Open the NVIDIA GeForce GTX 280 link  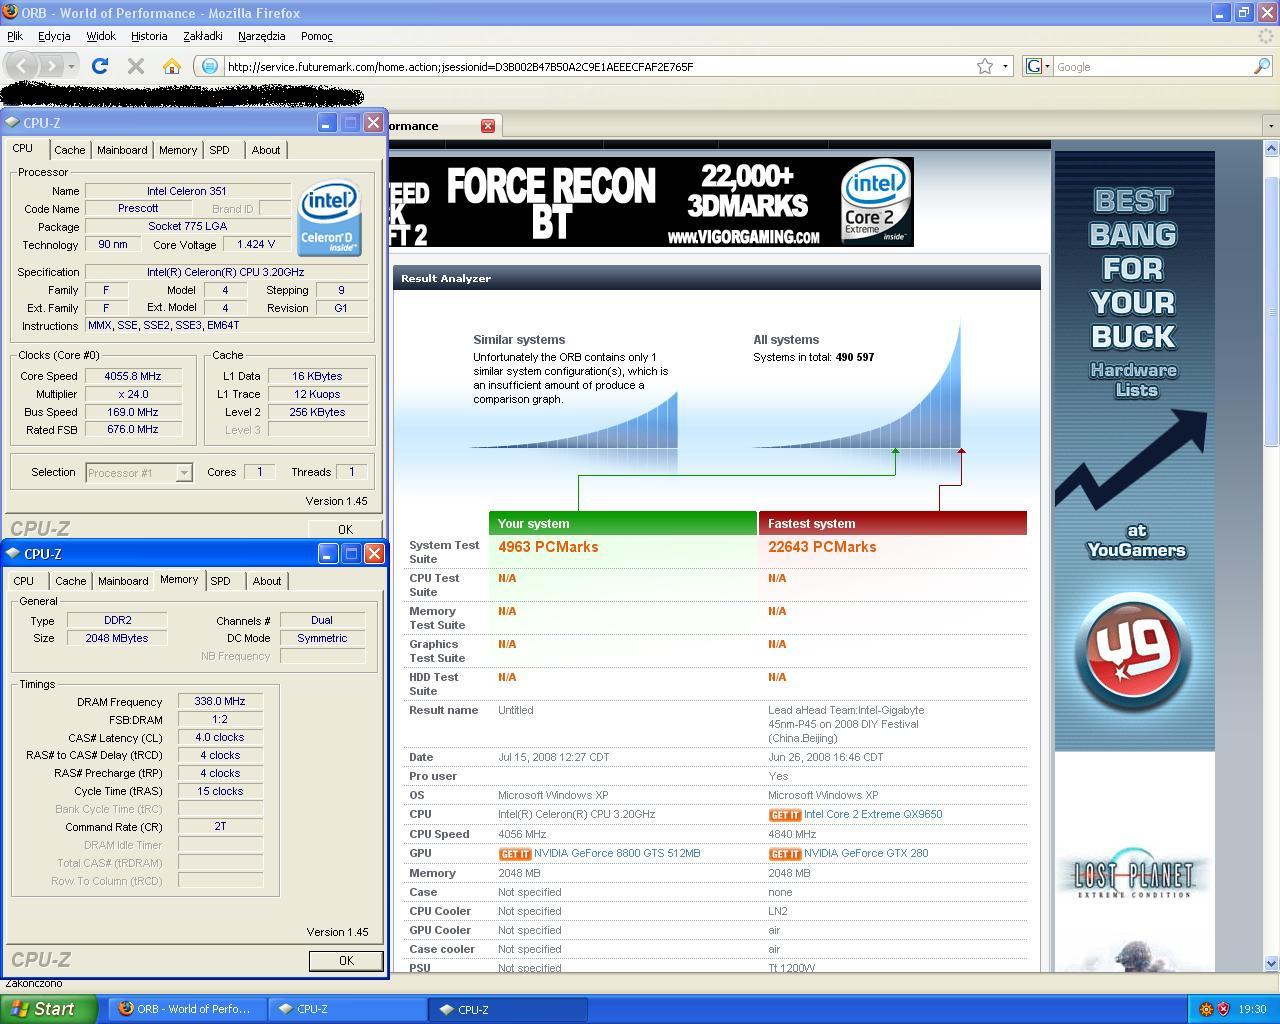[x=866, y=853]
